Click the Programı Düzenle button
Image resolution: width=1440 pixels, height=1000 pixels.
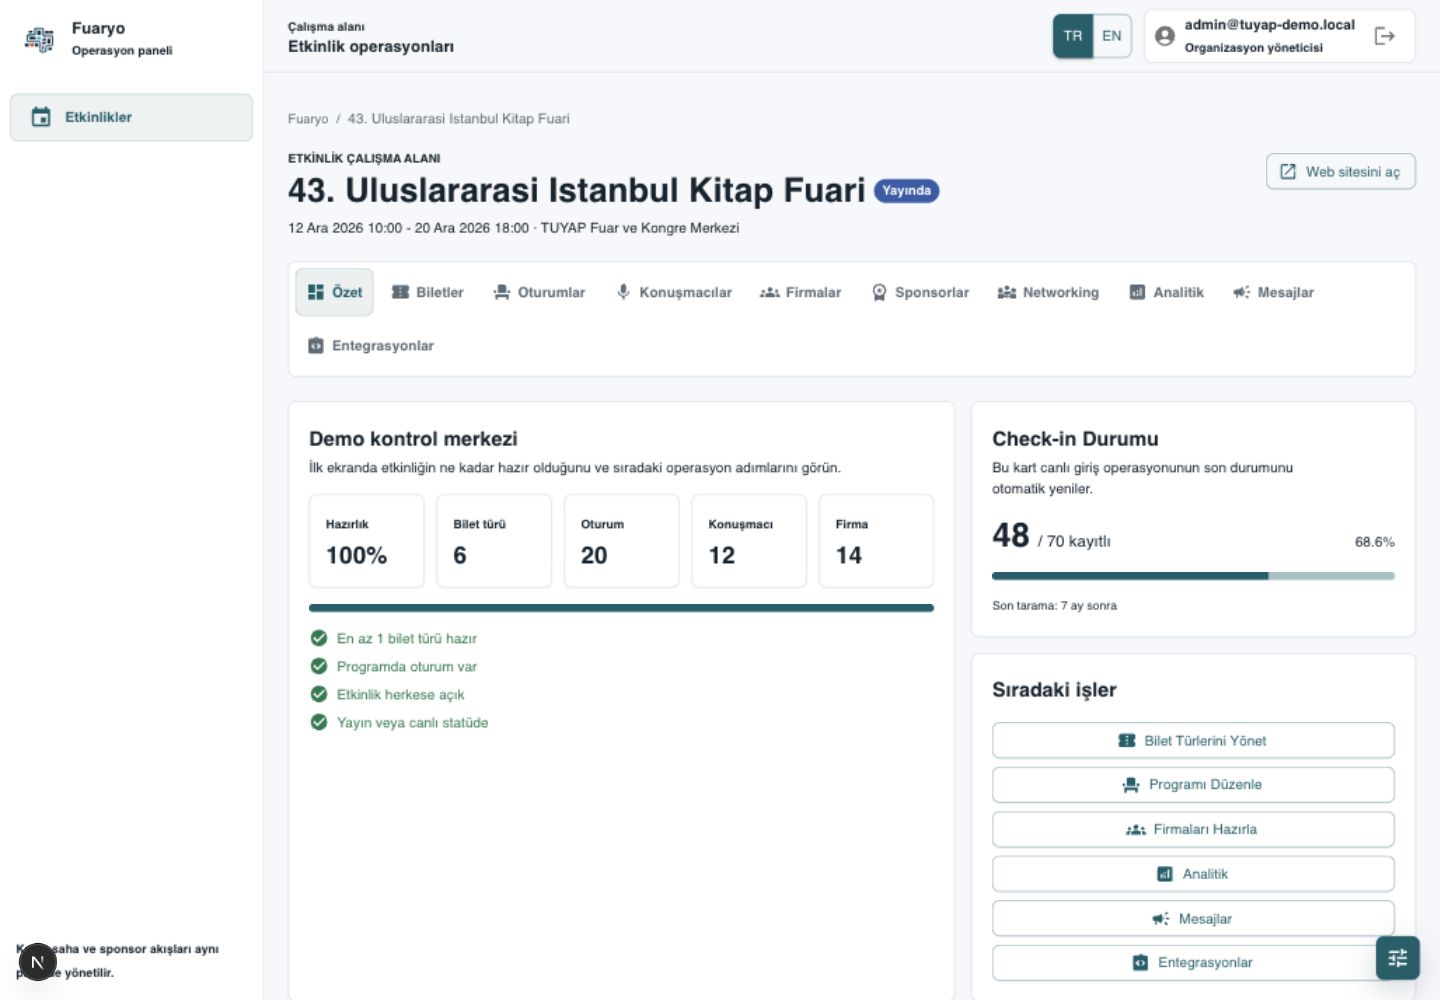[x=1193, y=785]
